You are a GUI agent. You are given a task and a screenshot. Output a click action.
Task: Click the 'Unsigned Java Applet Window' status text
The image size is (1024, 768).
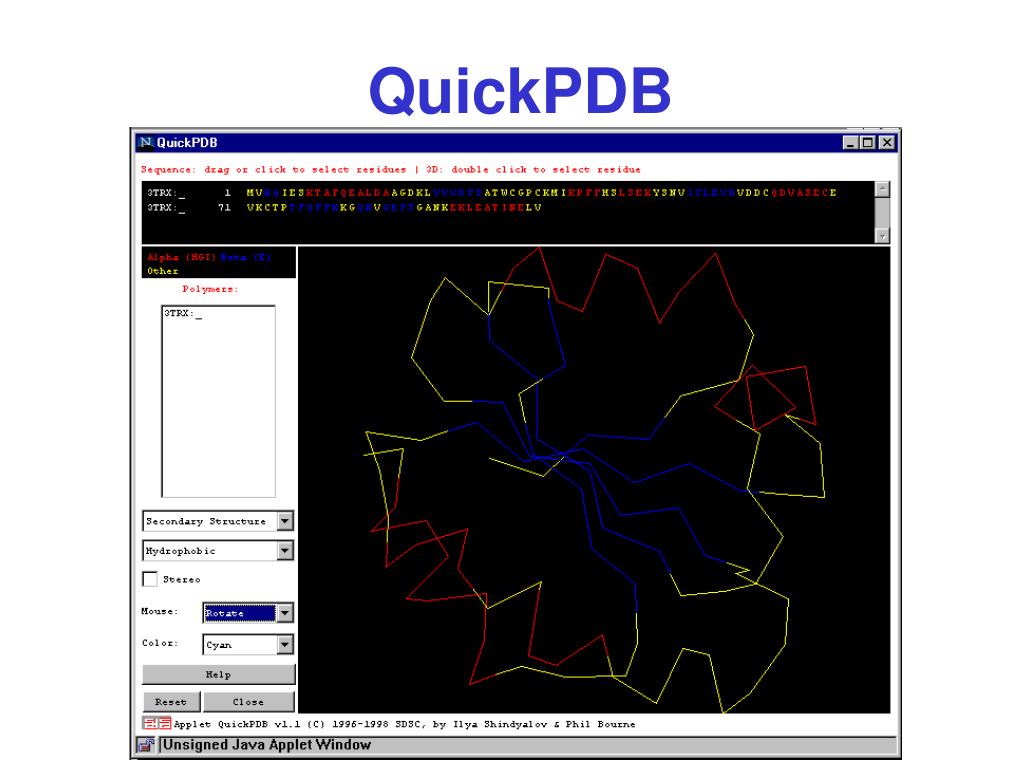coord(266,744)
